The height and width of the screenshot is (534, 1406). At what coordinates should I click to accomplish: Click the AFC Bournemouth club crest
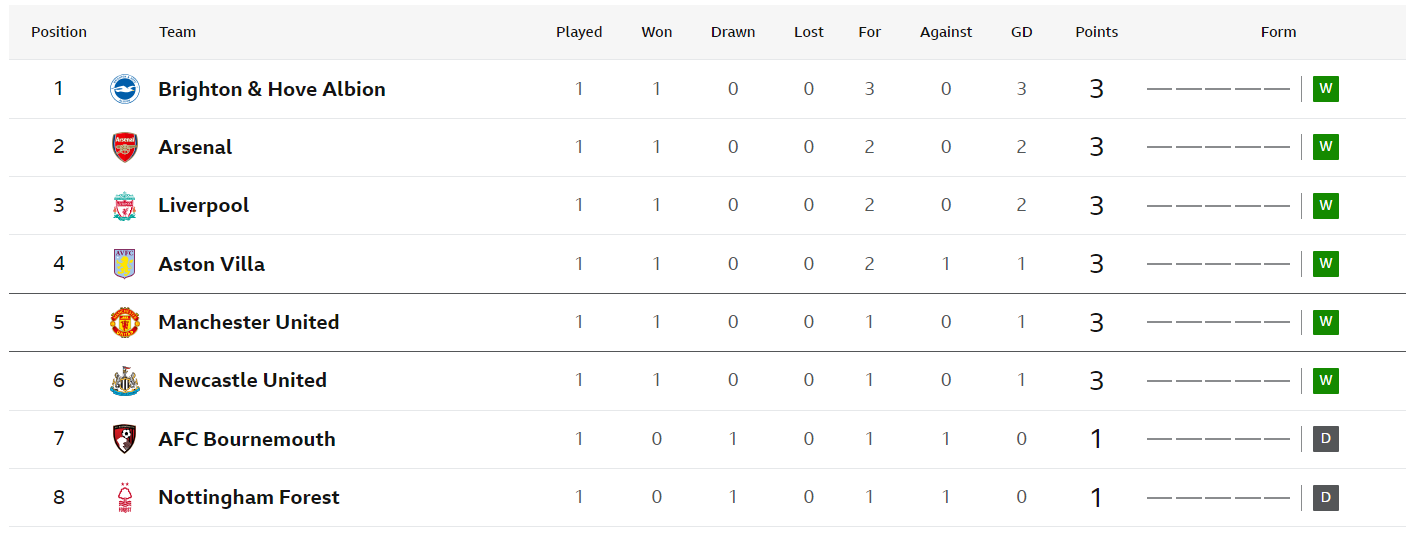(124, 439)
